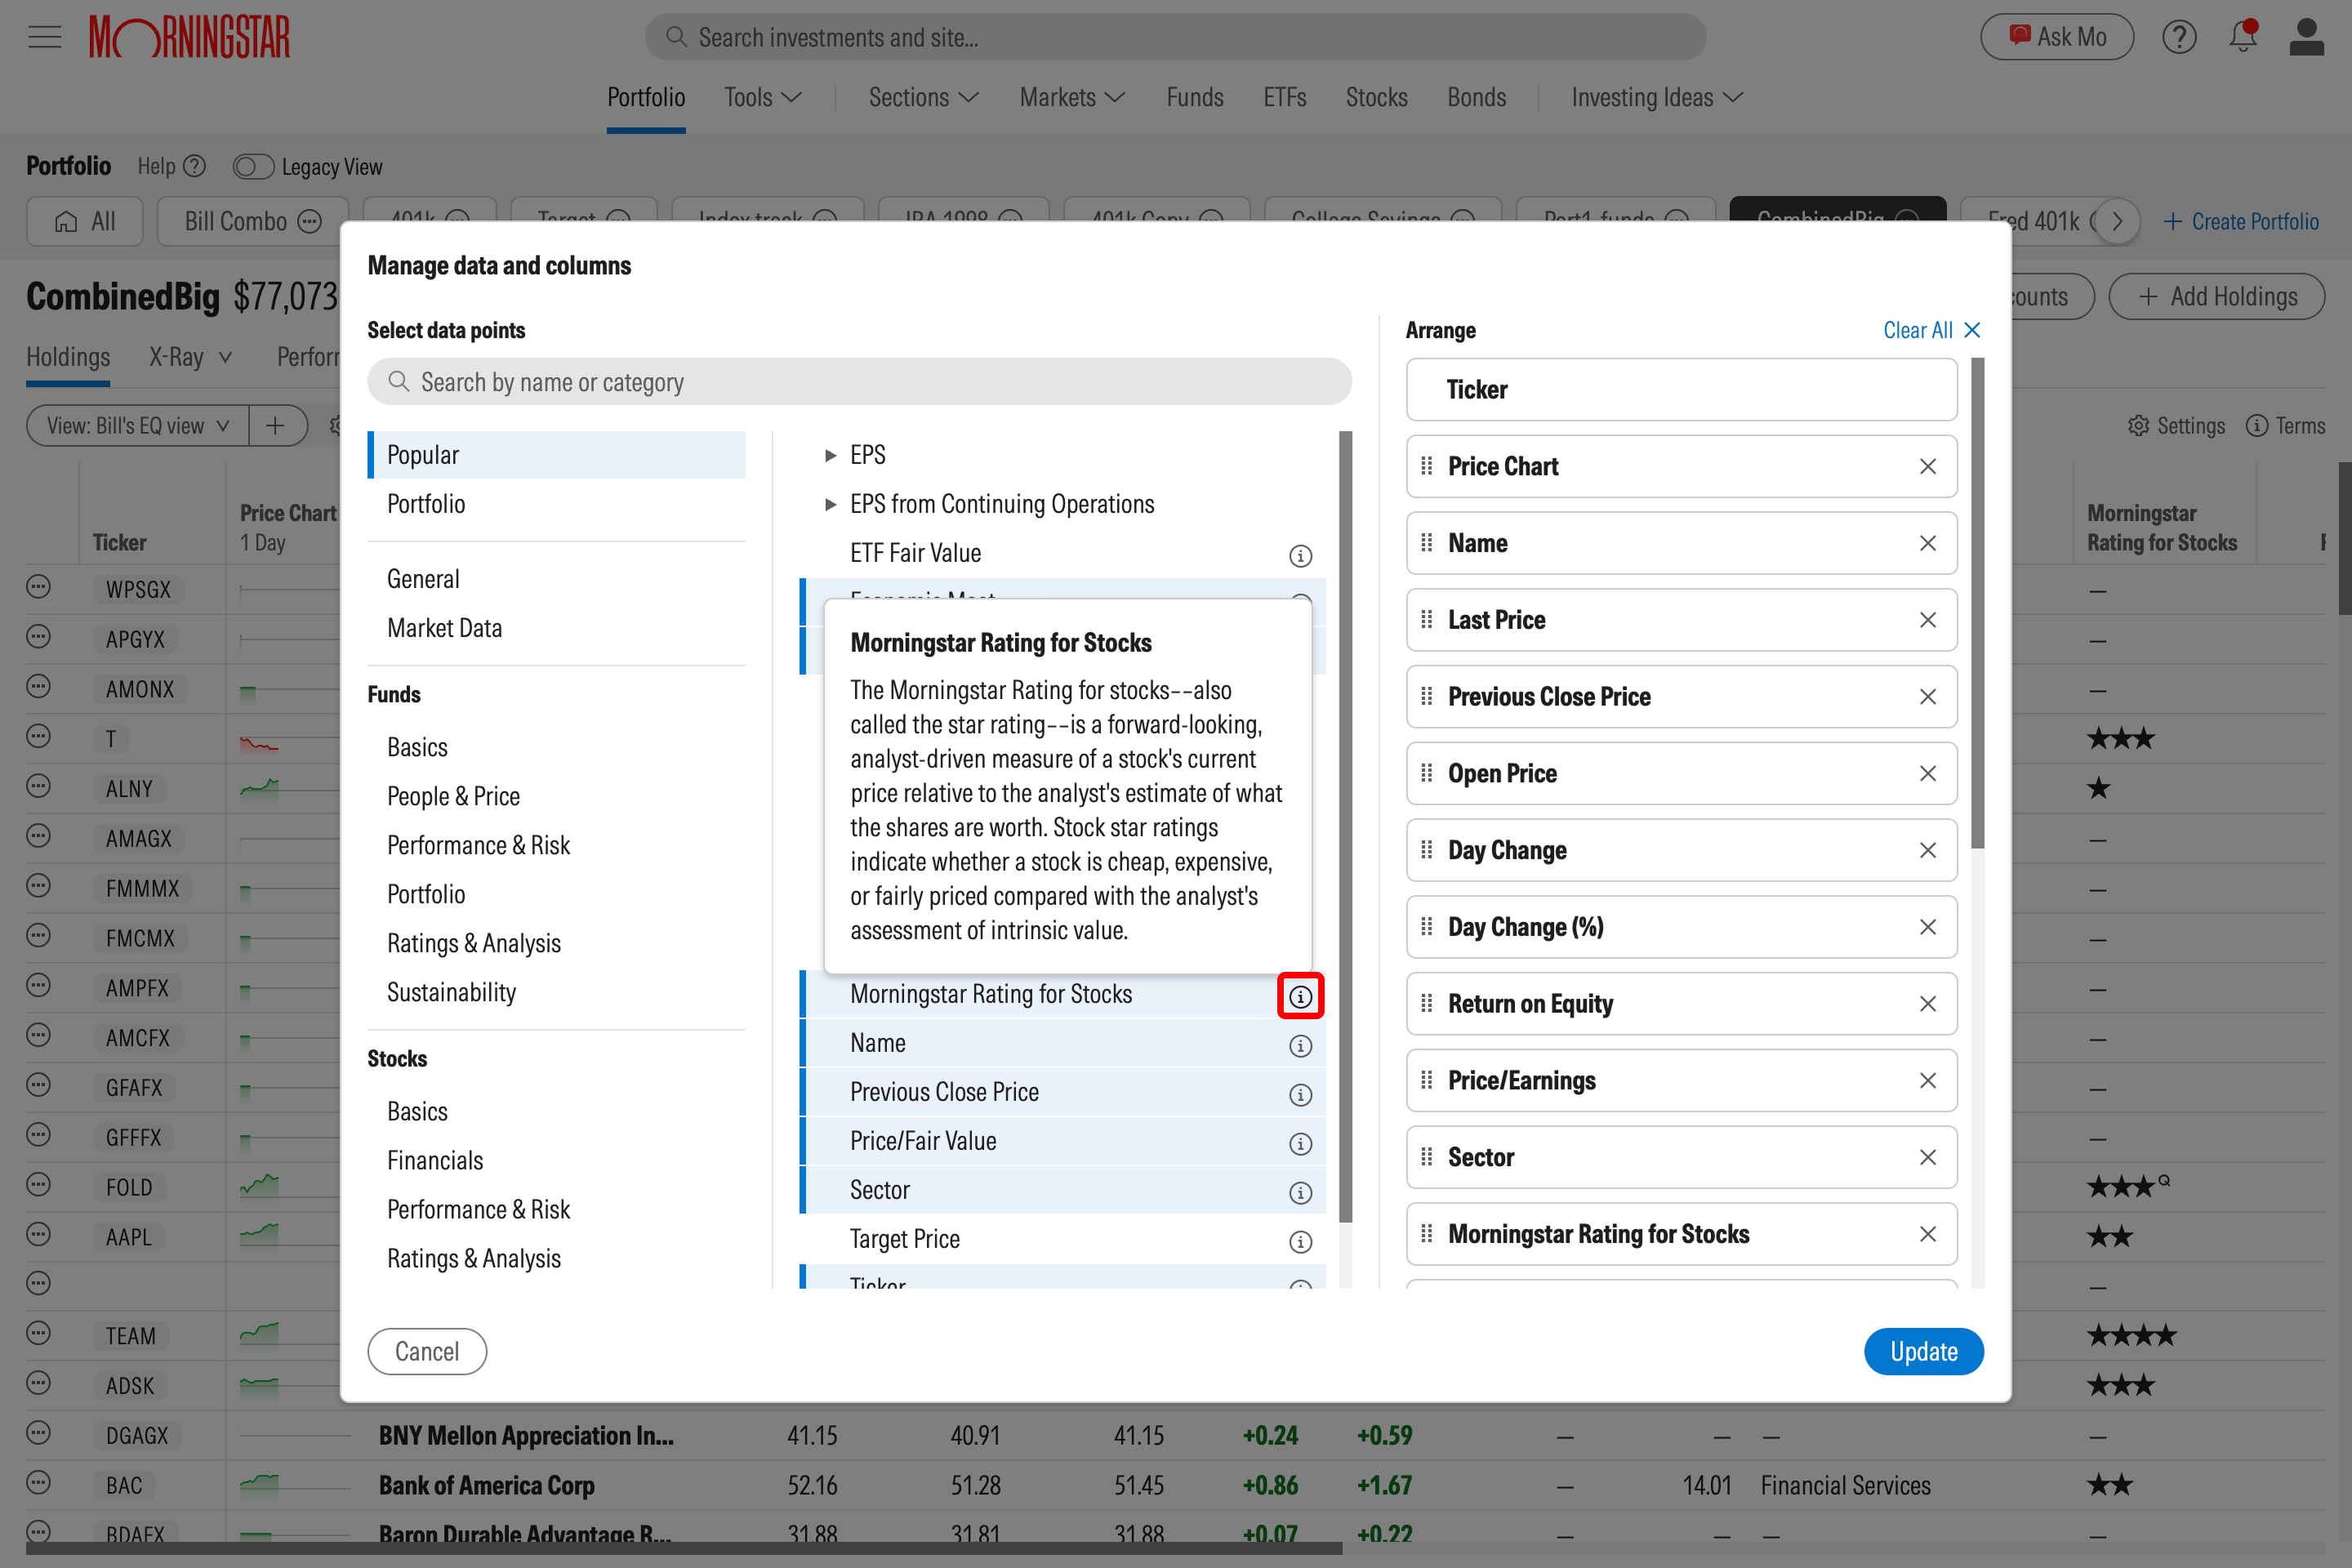2352x1568 pixels.
Task: Remove Price Chart from Arrange list
Action: tap(1927, 466)
